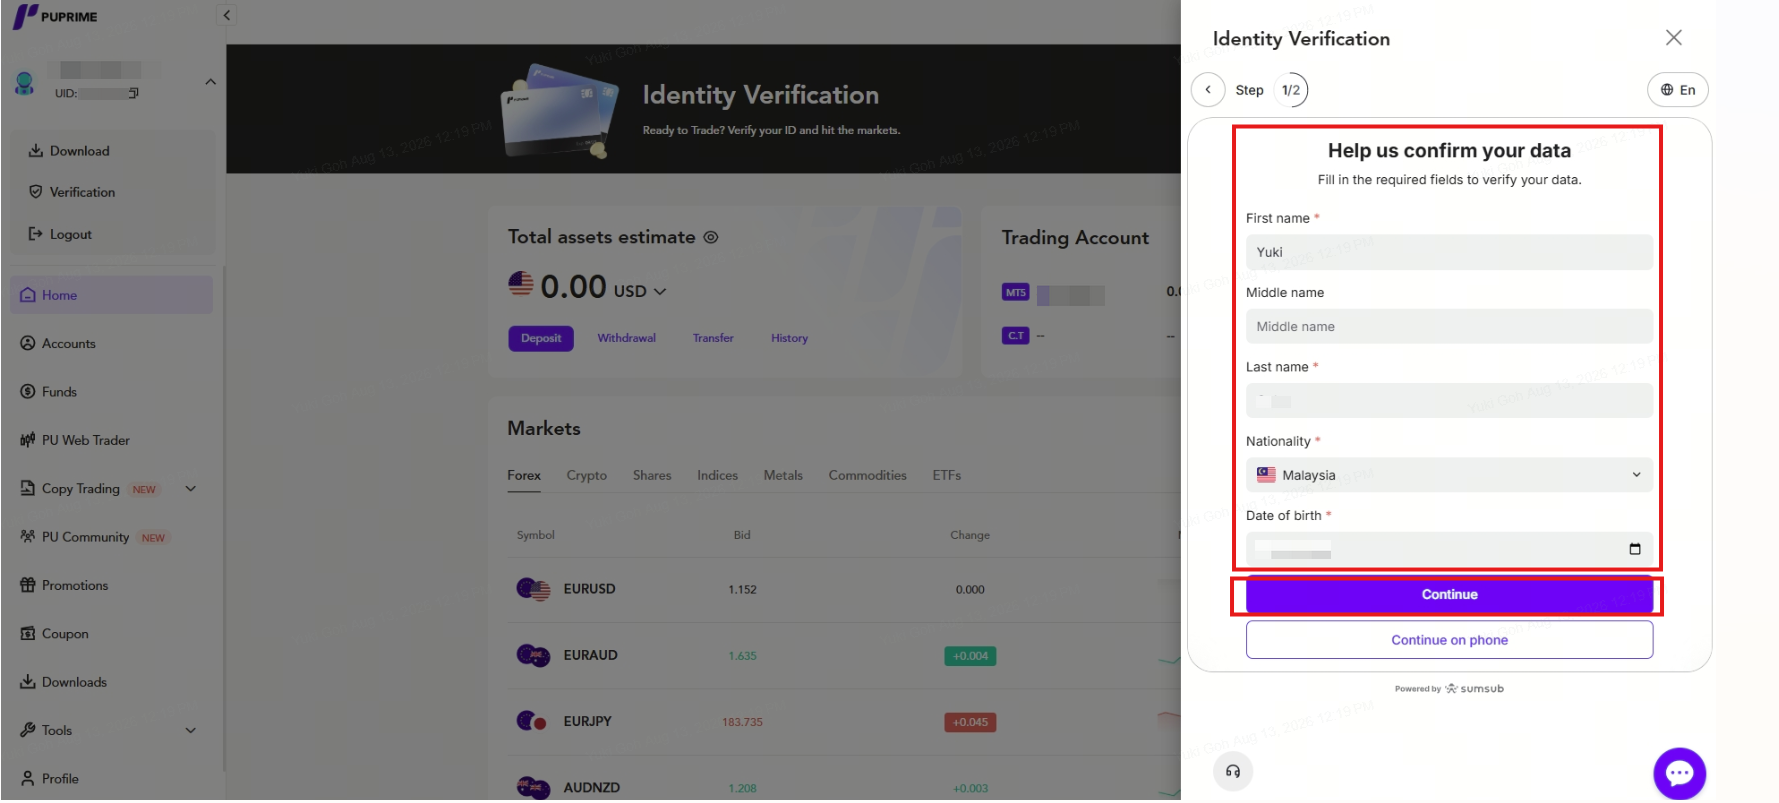The height and width of the screenshot is (803, 1779).
Task: Change language with the En selector
Action: [x=1677, y=90]
